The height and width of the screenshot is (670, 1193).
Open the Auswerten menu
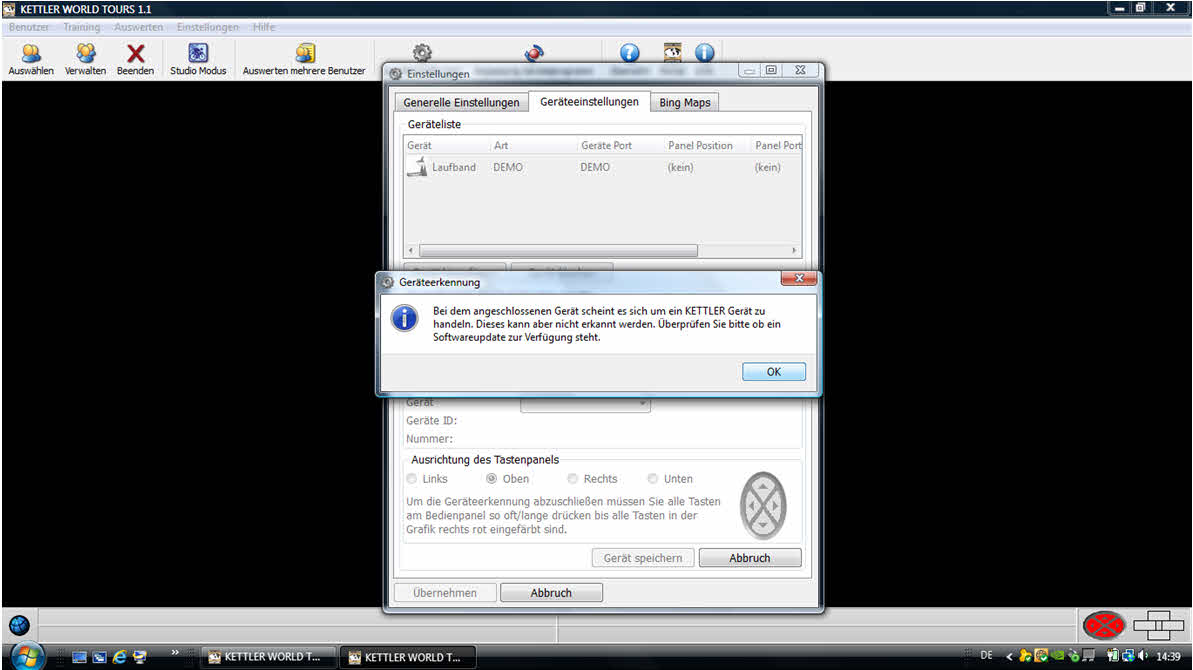click(x=138, y=27)
